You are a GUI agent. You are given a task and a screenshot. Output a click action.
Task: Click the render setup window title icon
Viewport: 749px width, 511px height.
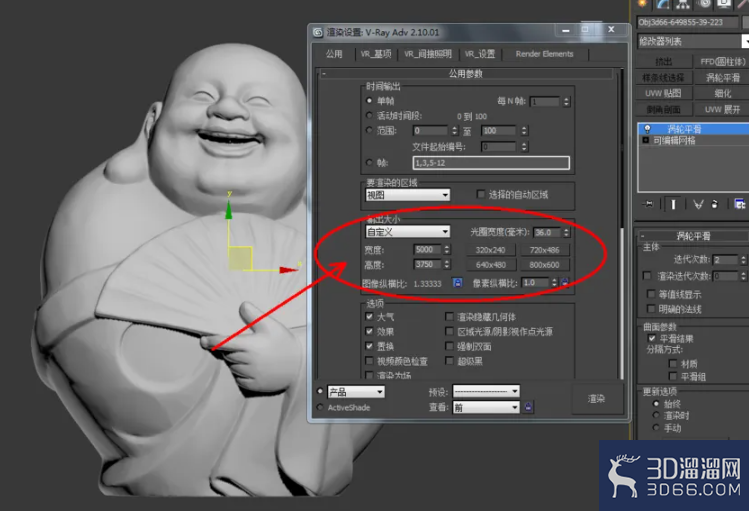(318, 32)
